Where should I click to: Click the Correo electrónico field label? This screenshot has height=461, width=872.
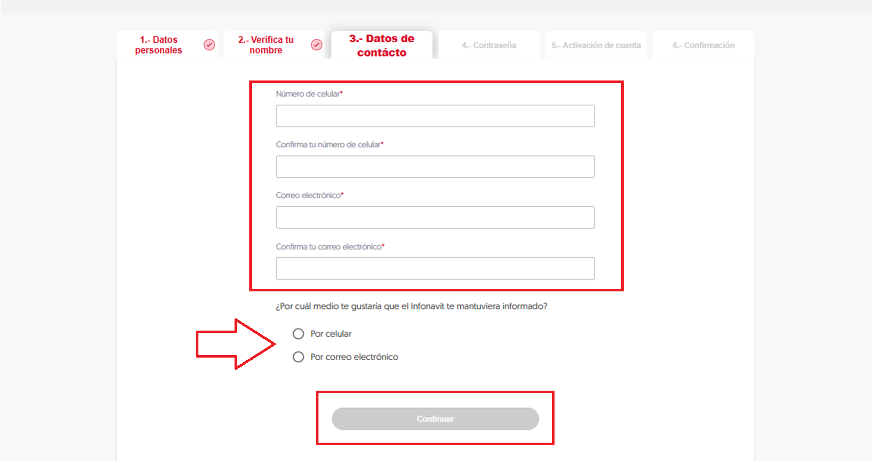[310, 195]
